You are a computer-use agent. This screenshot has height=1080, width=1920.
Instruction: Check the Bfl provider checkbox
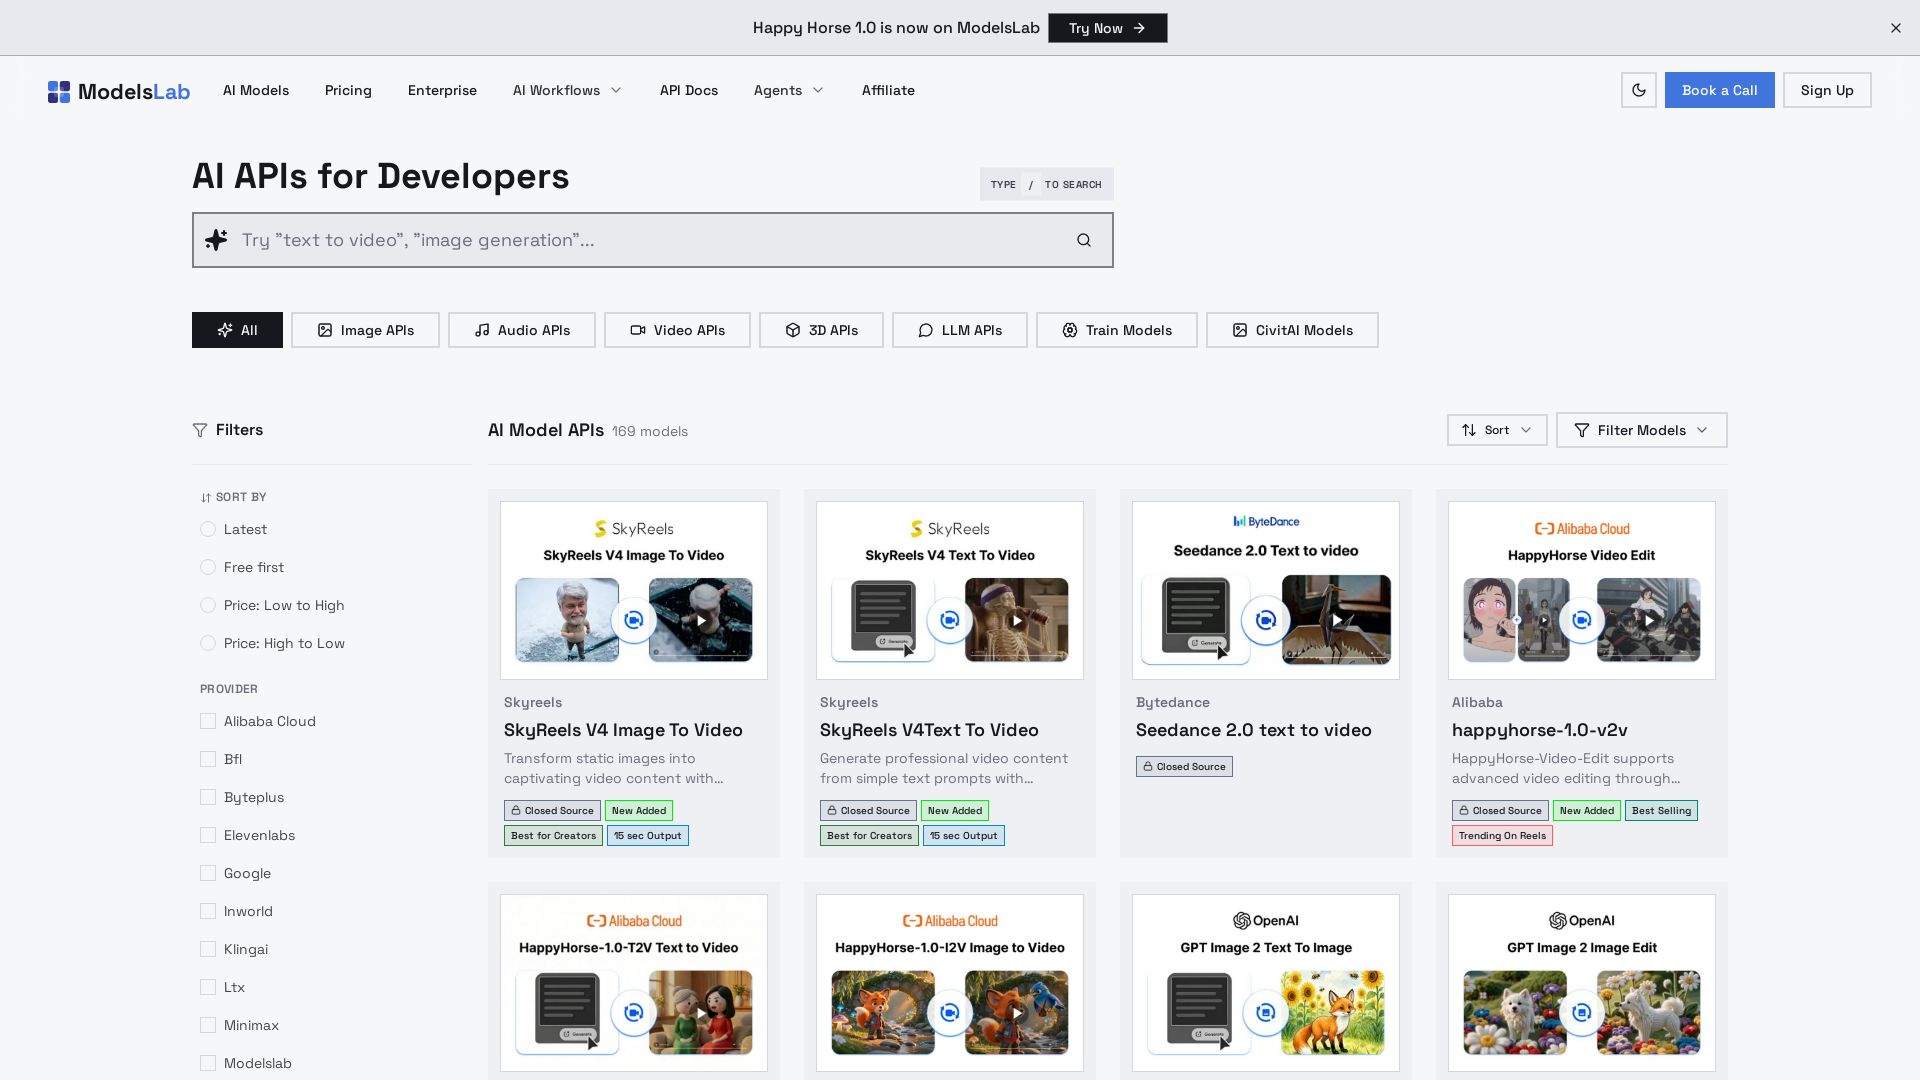click(208, 759)
